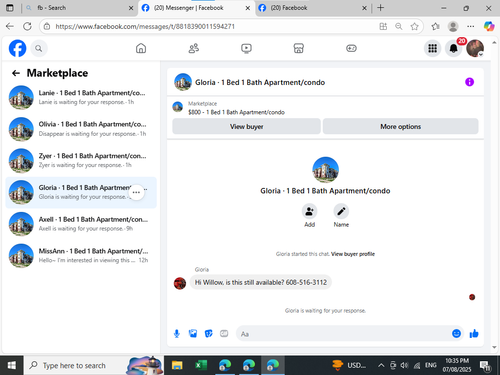500x375 pixels.
Task: Refresh the page
Action: click(27, 26)
